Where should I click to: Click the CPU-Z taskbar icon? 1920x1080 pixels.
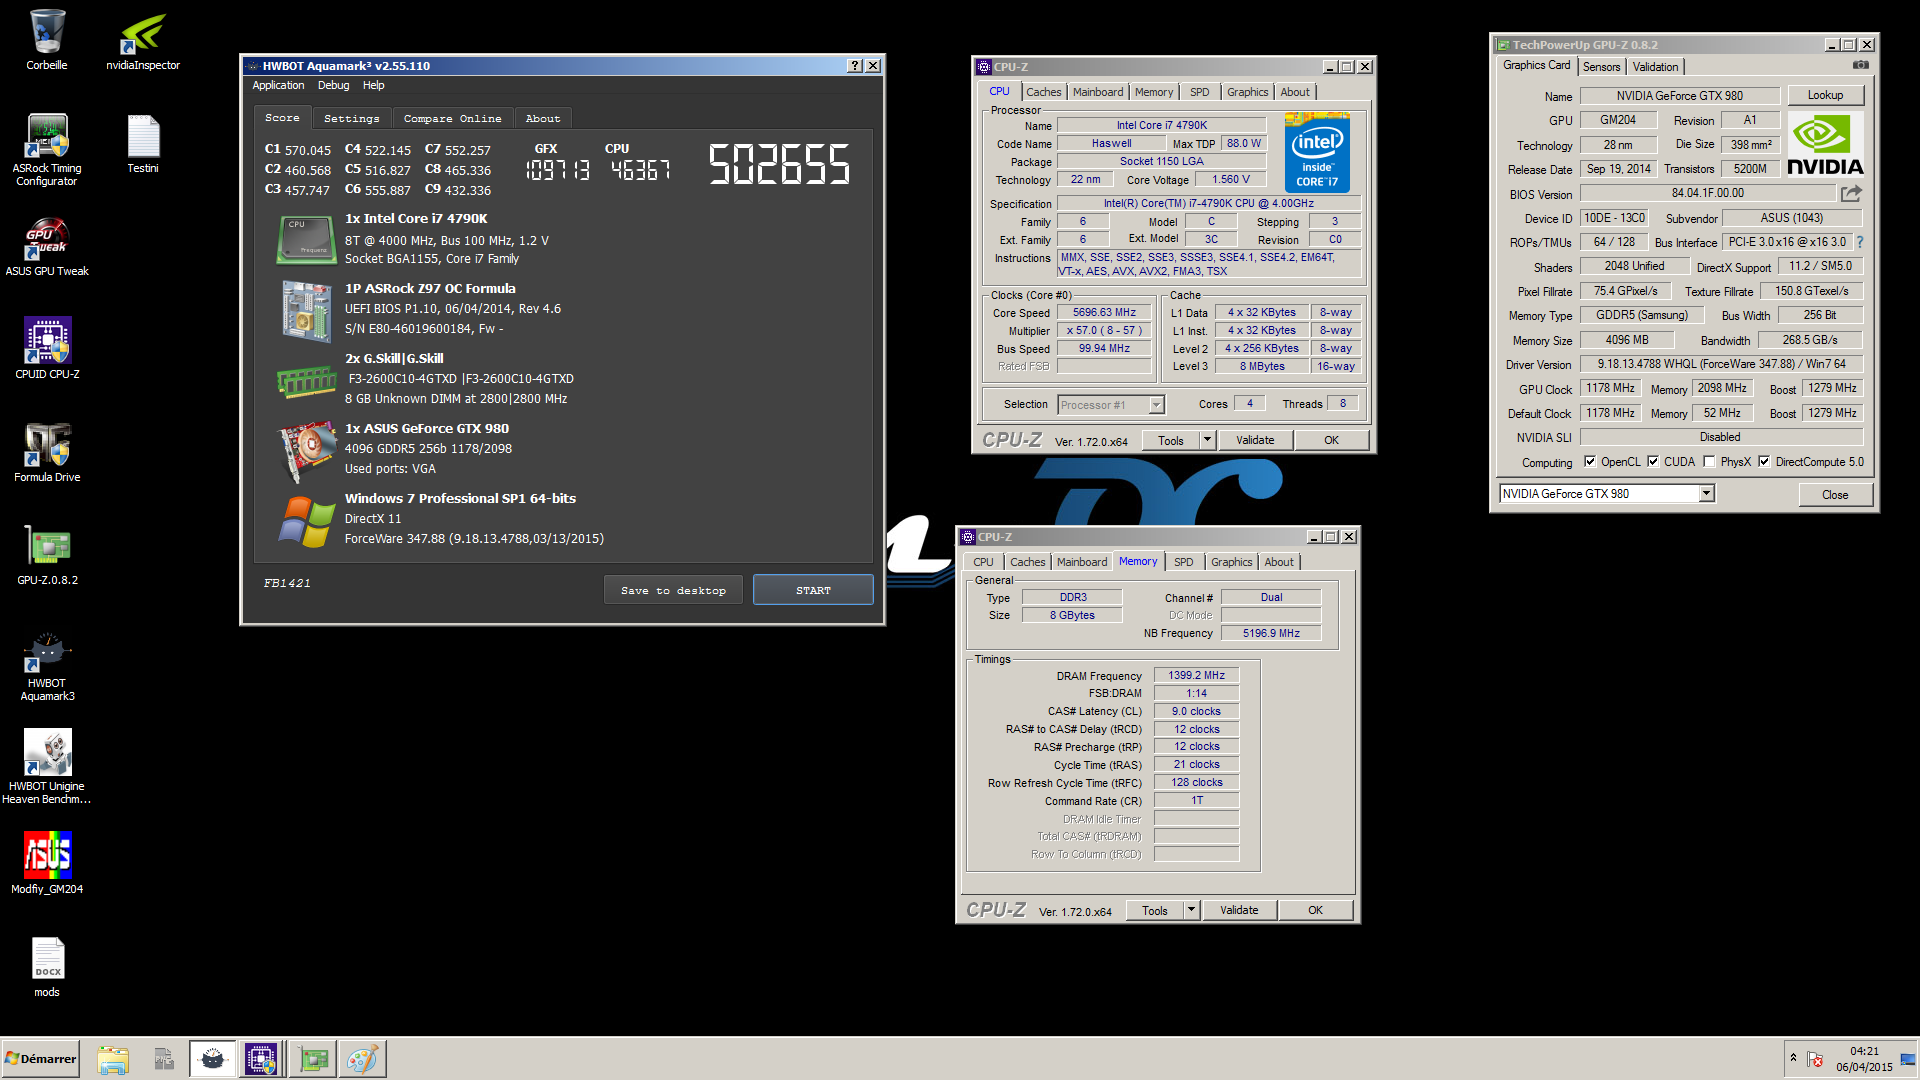click(x=261, y=1059)
